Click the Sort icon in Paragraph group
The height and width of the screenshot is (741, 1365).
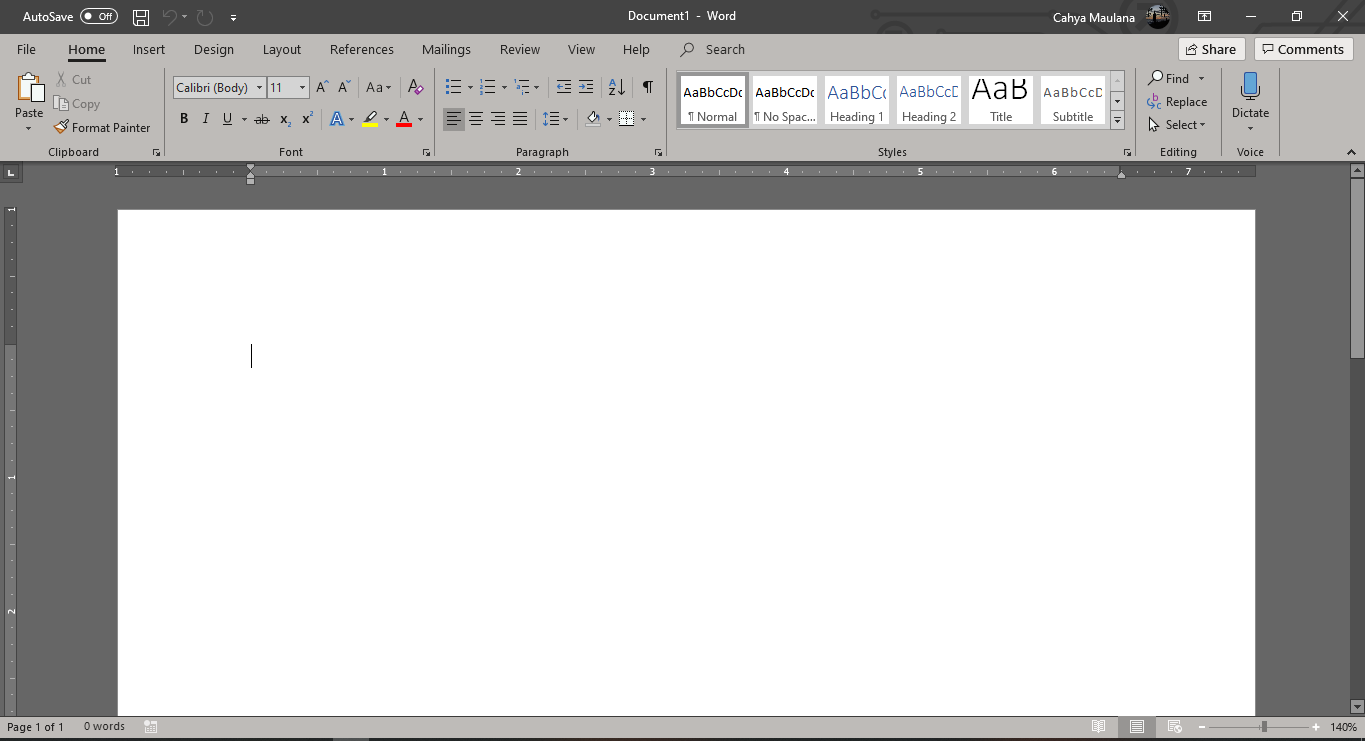click(616, 87)
